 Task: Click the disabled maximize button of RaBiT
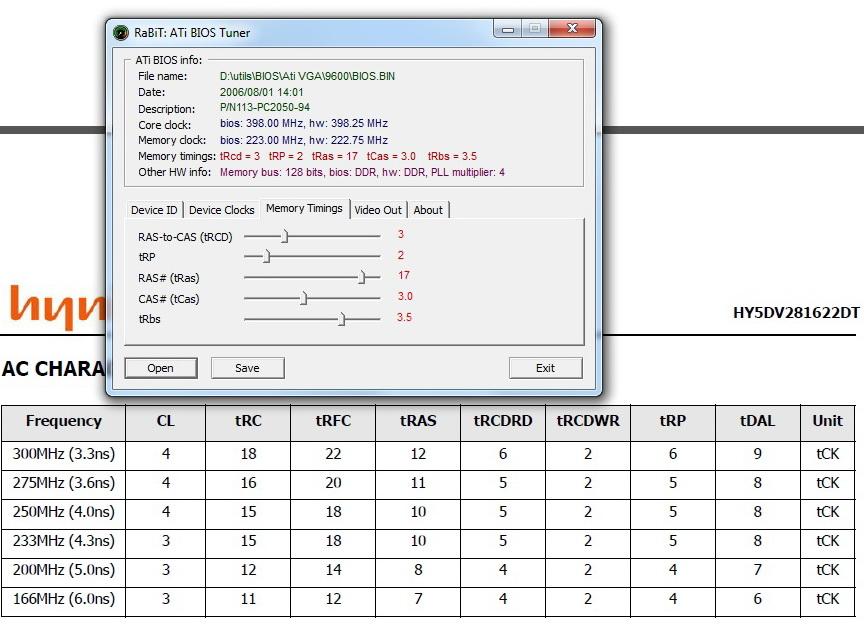pyautogui.click(x=534, y=29)
